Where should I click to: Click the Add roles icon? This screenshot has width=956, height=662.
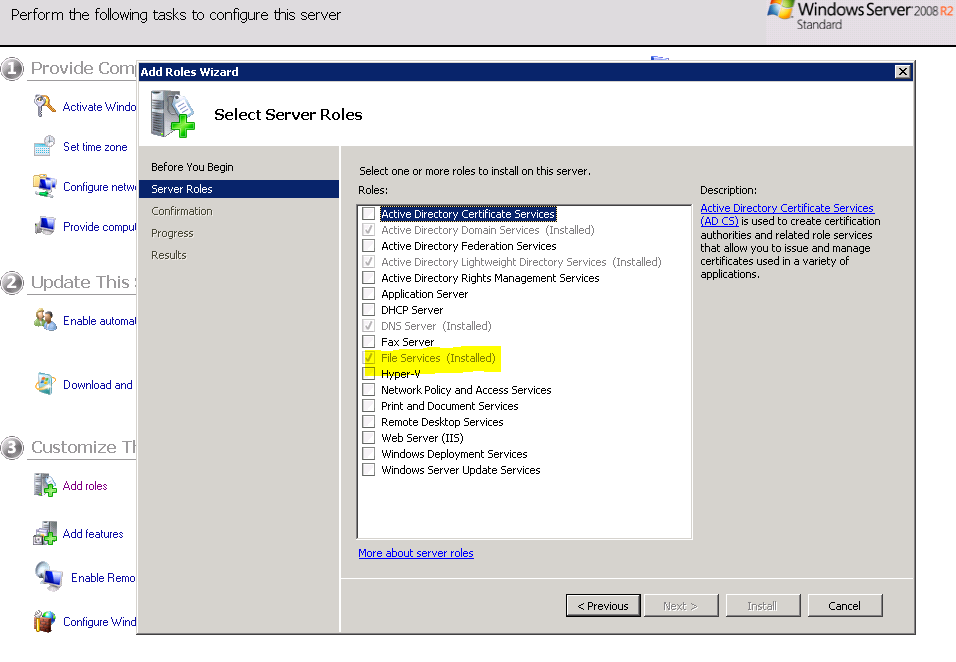pos(44,486)
